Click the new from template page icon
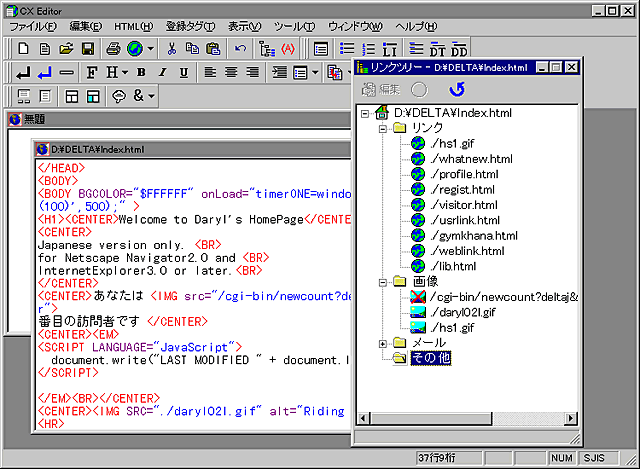The width and height of the screenshot is (640, 469). (x=44, y=49)
